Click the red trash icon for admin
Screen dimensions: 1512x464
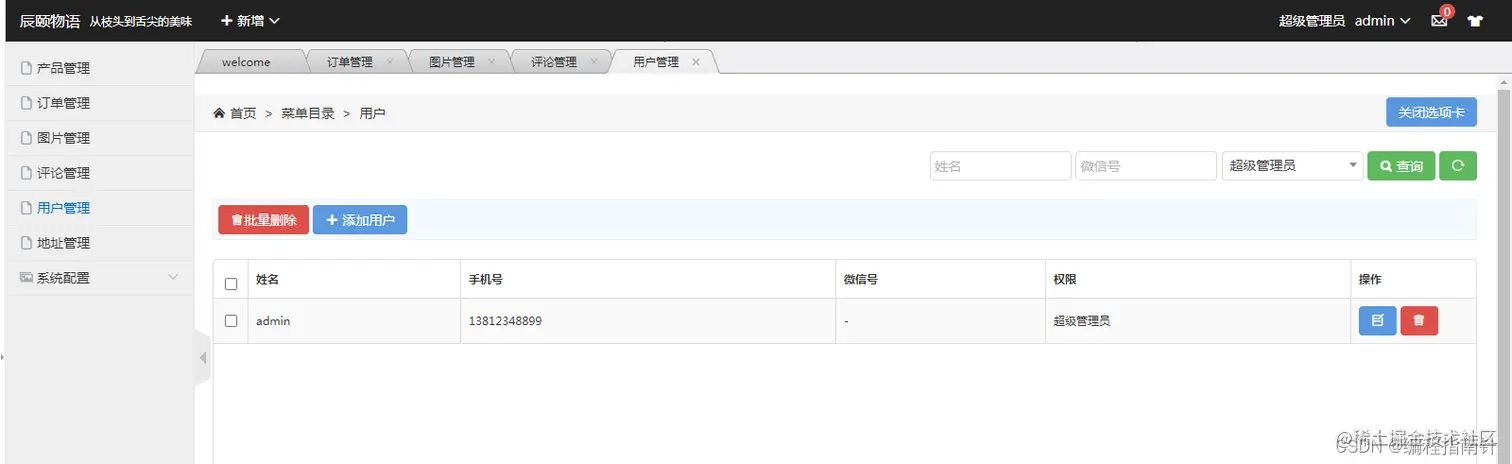1419,321
